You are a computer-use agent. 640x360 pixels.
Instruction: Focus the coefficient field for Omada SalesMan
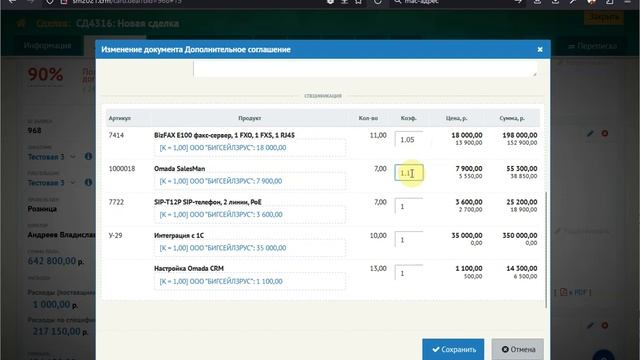point(409,173)
